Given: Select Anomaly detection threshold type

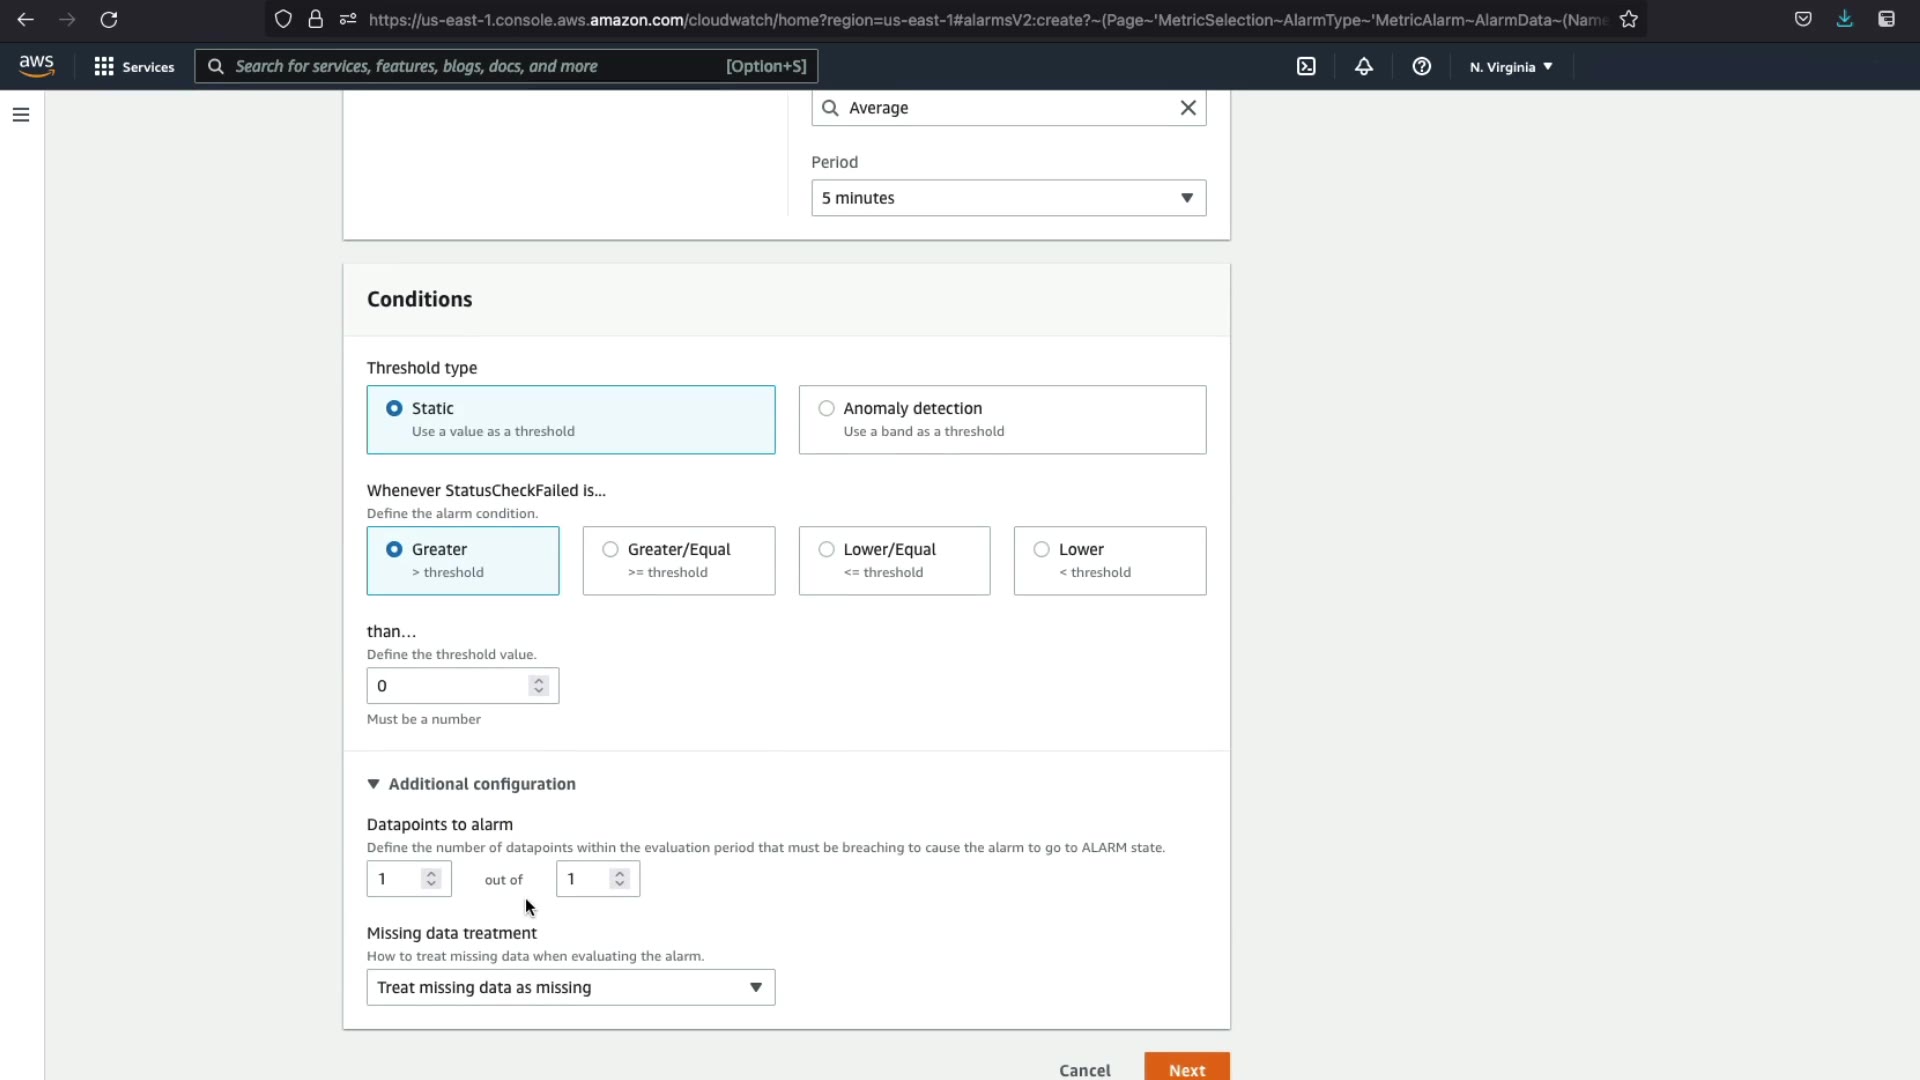Looking at the screenshot, I should (826, 408).
